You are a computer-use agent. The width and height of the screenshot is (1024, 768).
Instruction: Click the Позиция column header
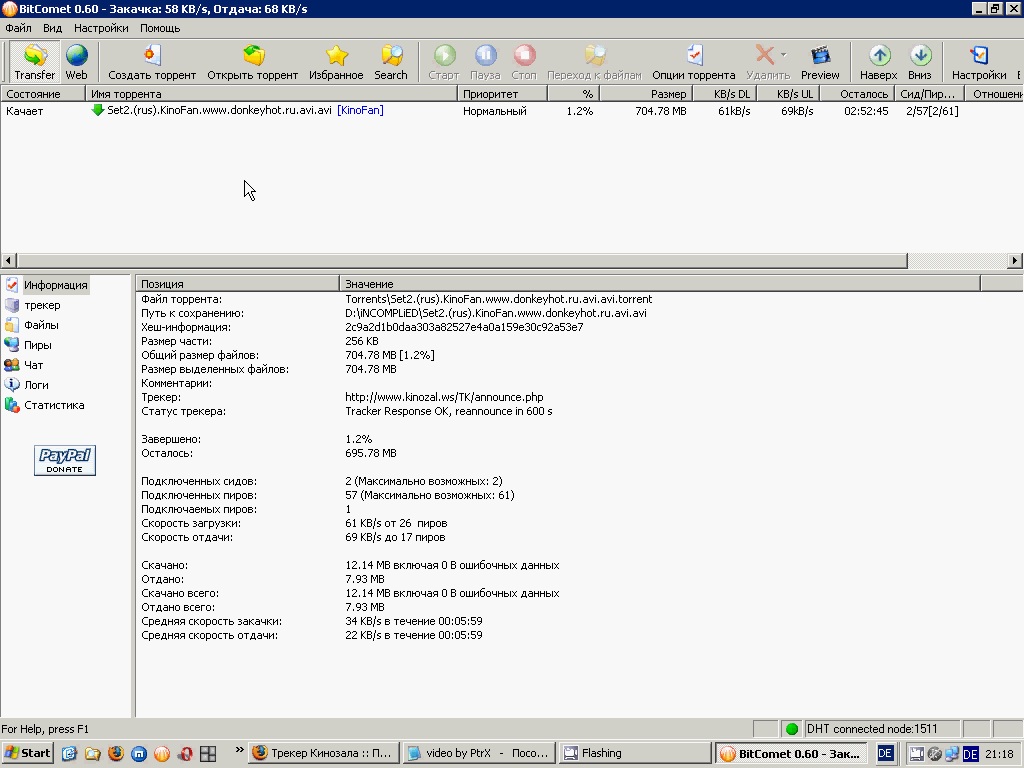pyautogui.click(x=238, y=284)
